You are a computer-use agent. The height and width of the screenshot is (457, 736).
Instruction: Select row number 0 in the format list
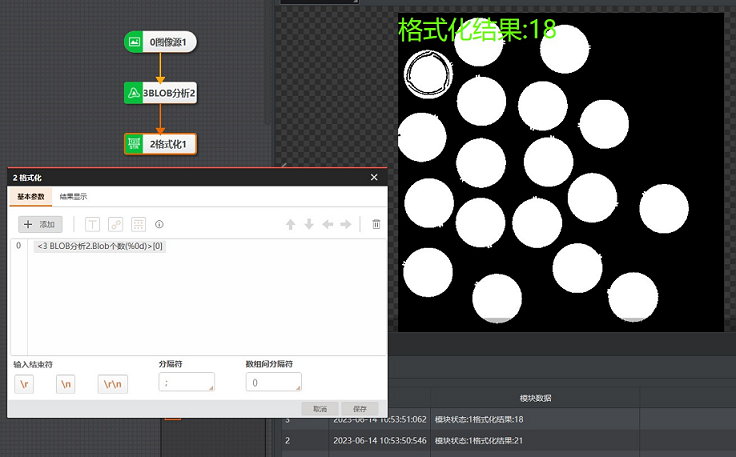(x=18, y=245)
